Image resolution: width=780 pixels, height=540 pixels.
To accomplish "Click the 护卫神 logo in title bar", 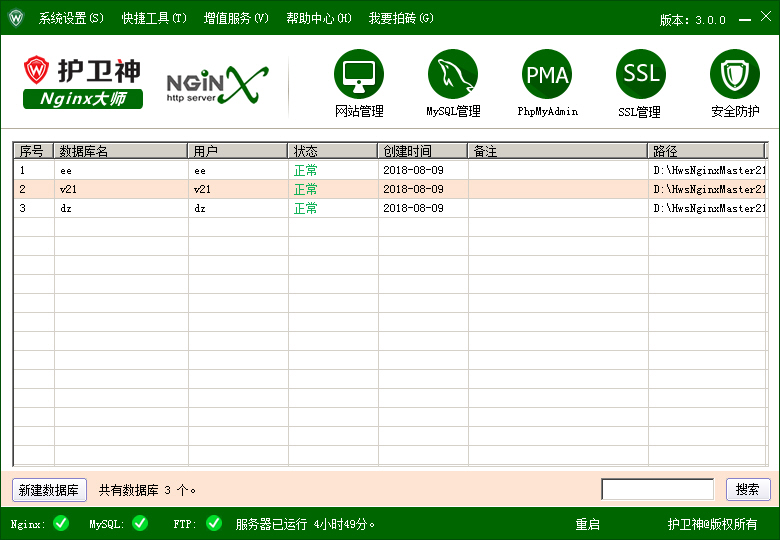I will point(16,18).
